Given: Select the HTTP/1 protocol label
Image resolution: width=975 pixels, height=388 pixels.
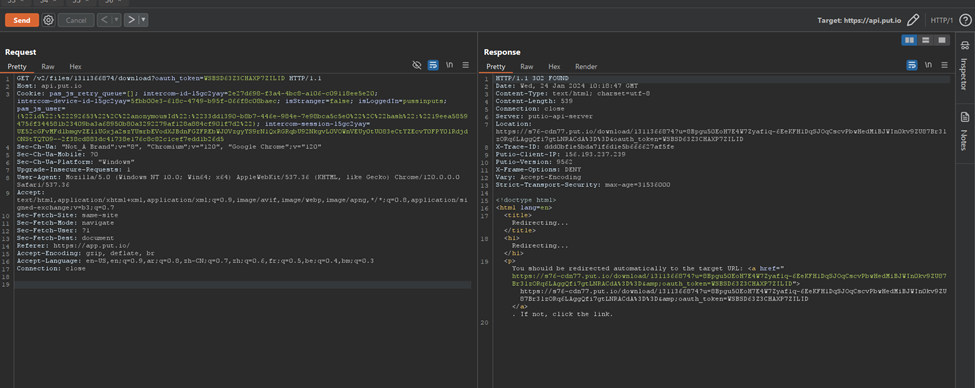Looking at the screenshot, I should tap(942, 20).
